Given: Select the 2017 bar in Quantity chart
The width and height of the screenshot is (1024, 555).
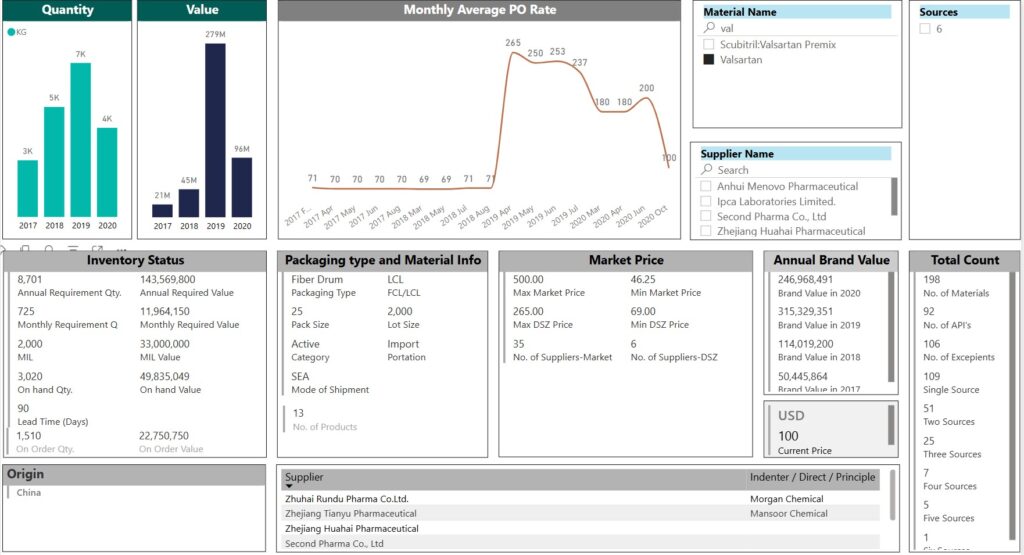Looking at the screenshot, I should [27, 189].
